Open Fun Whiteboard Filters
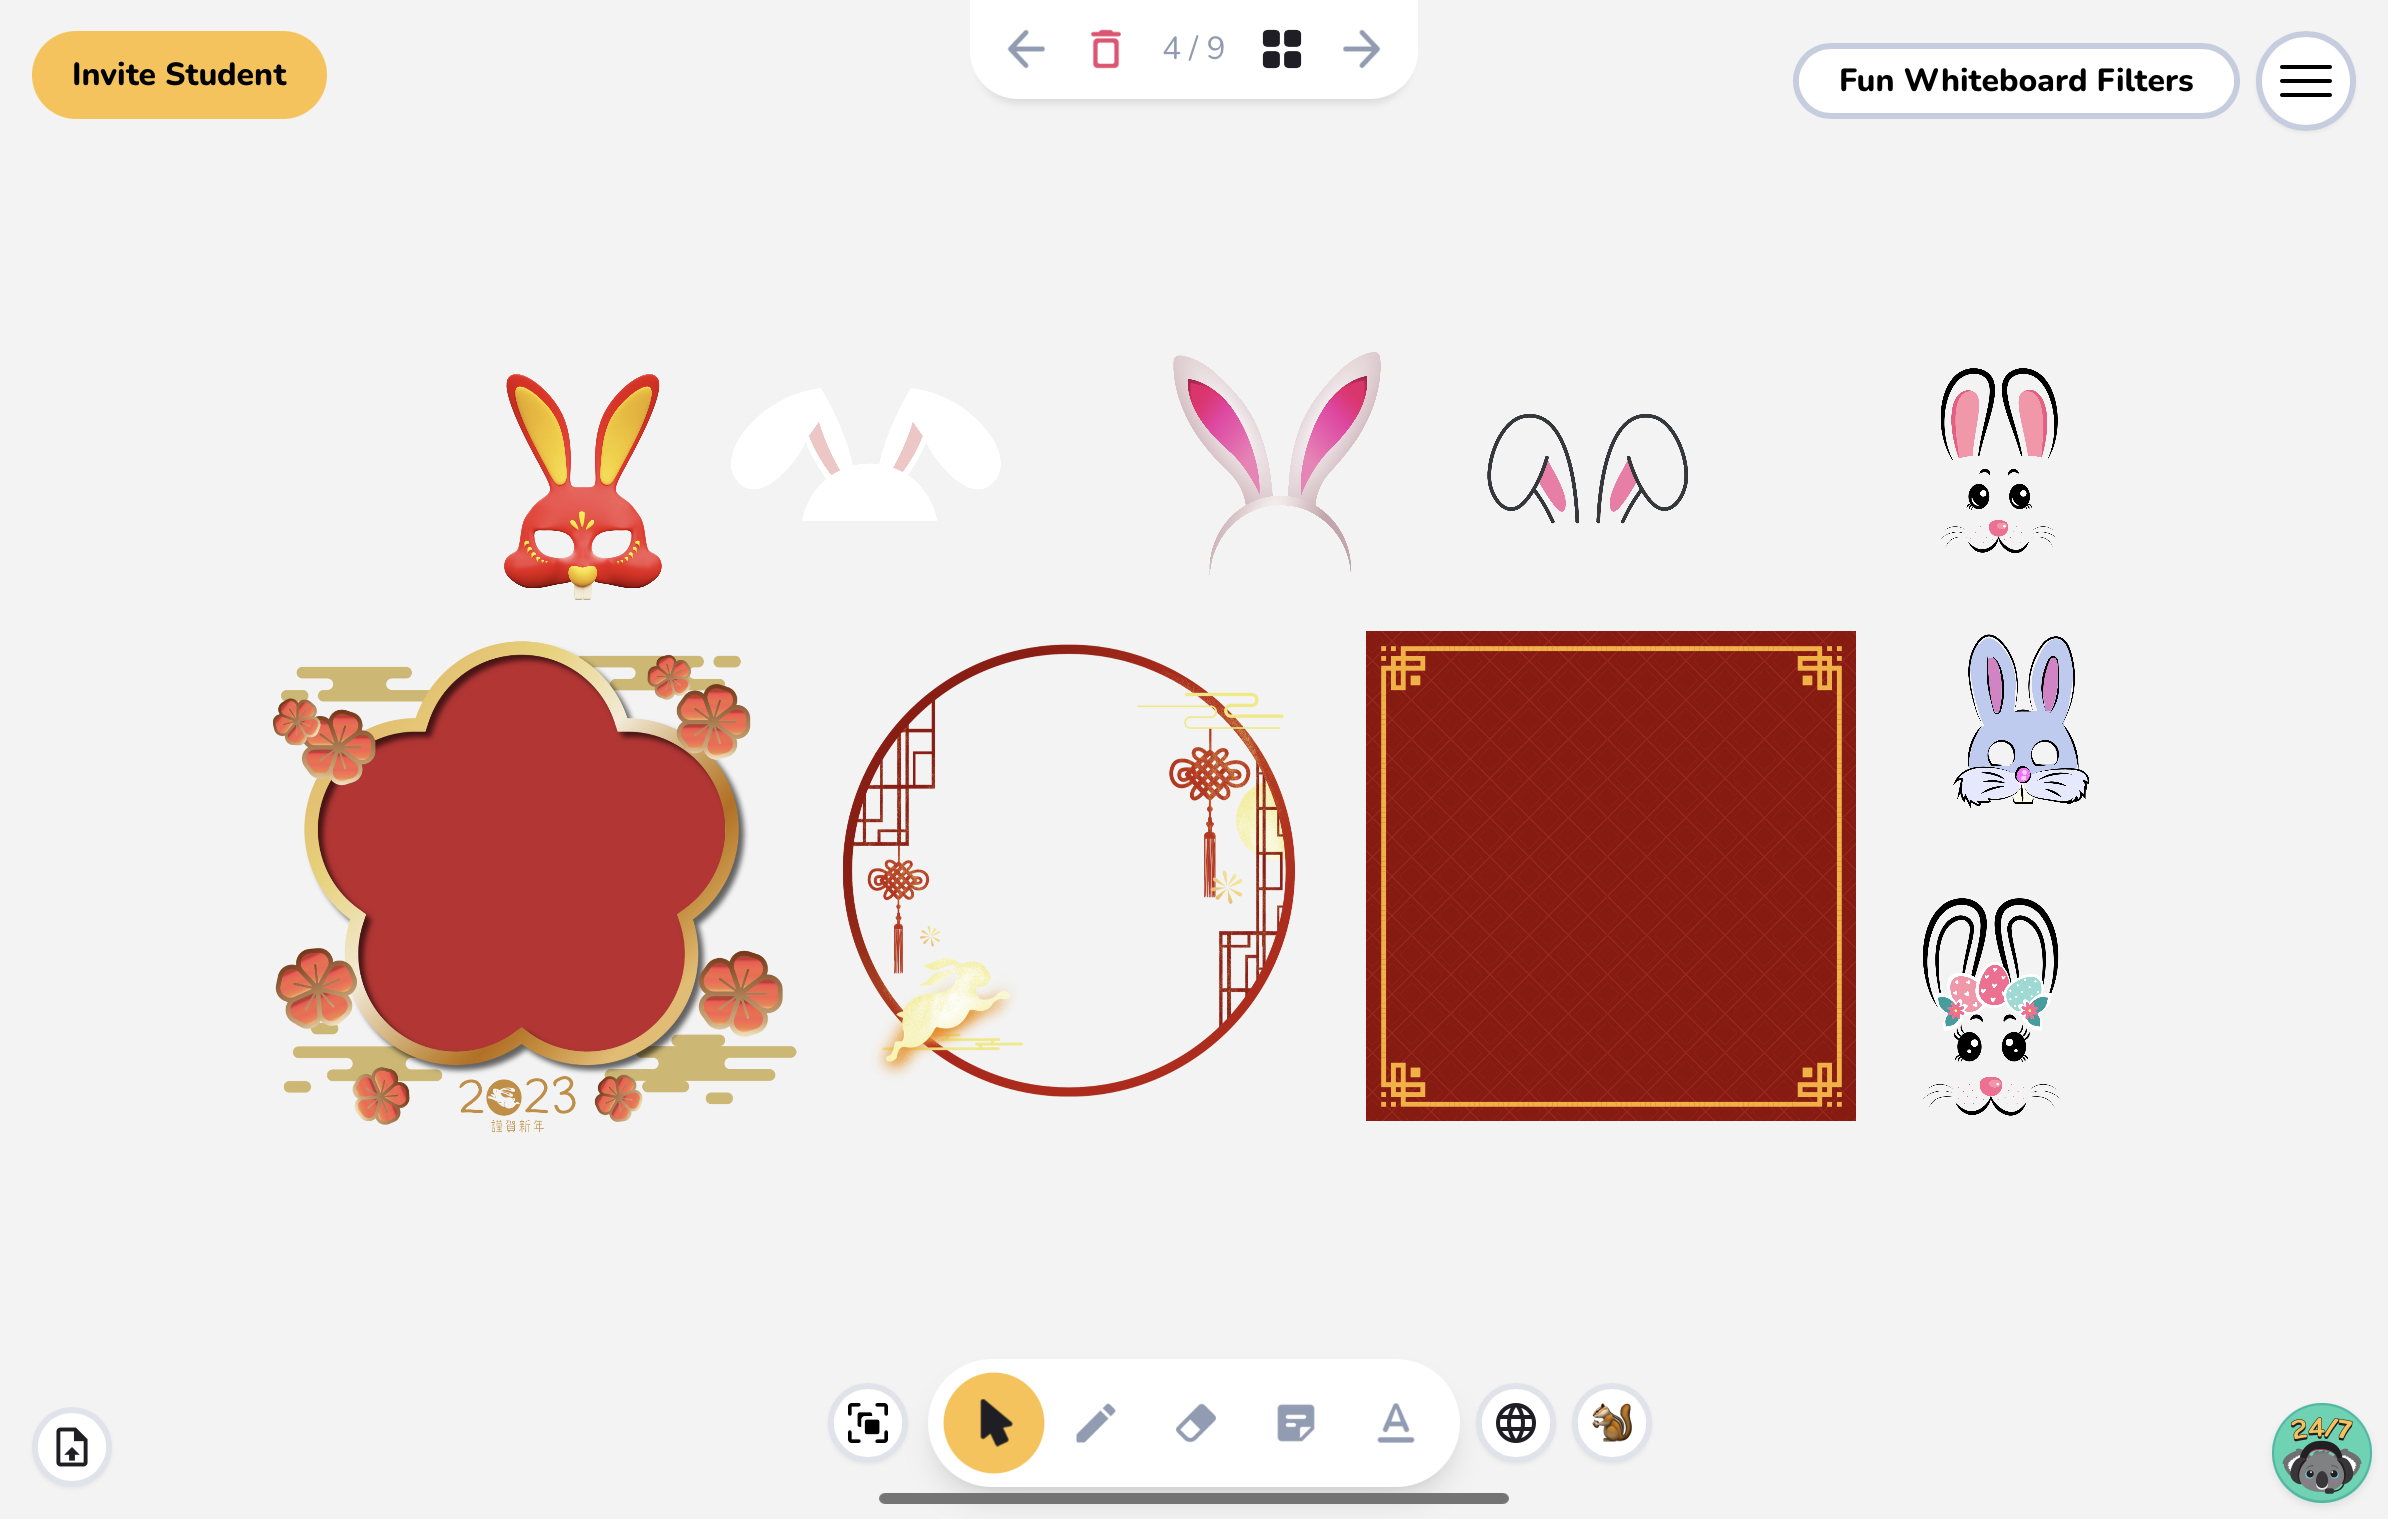The width and height of the screenshot is (2388, 1519). click(x=2015, y=80)
